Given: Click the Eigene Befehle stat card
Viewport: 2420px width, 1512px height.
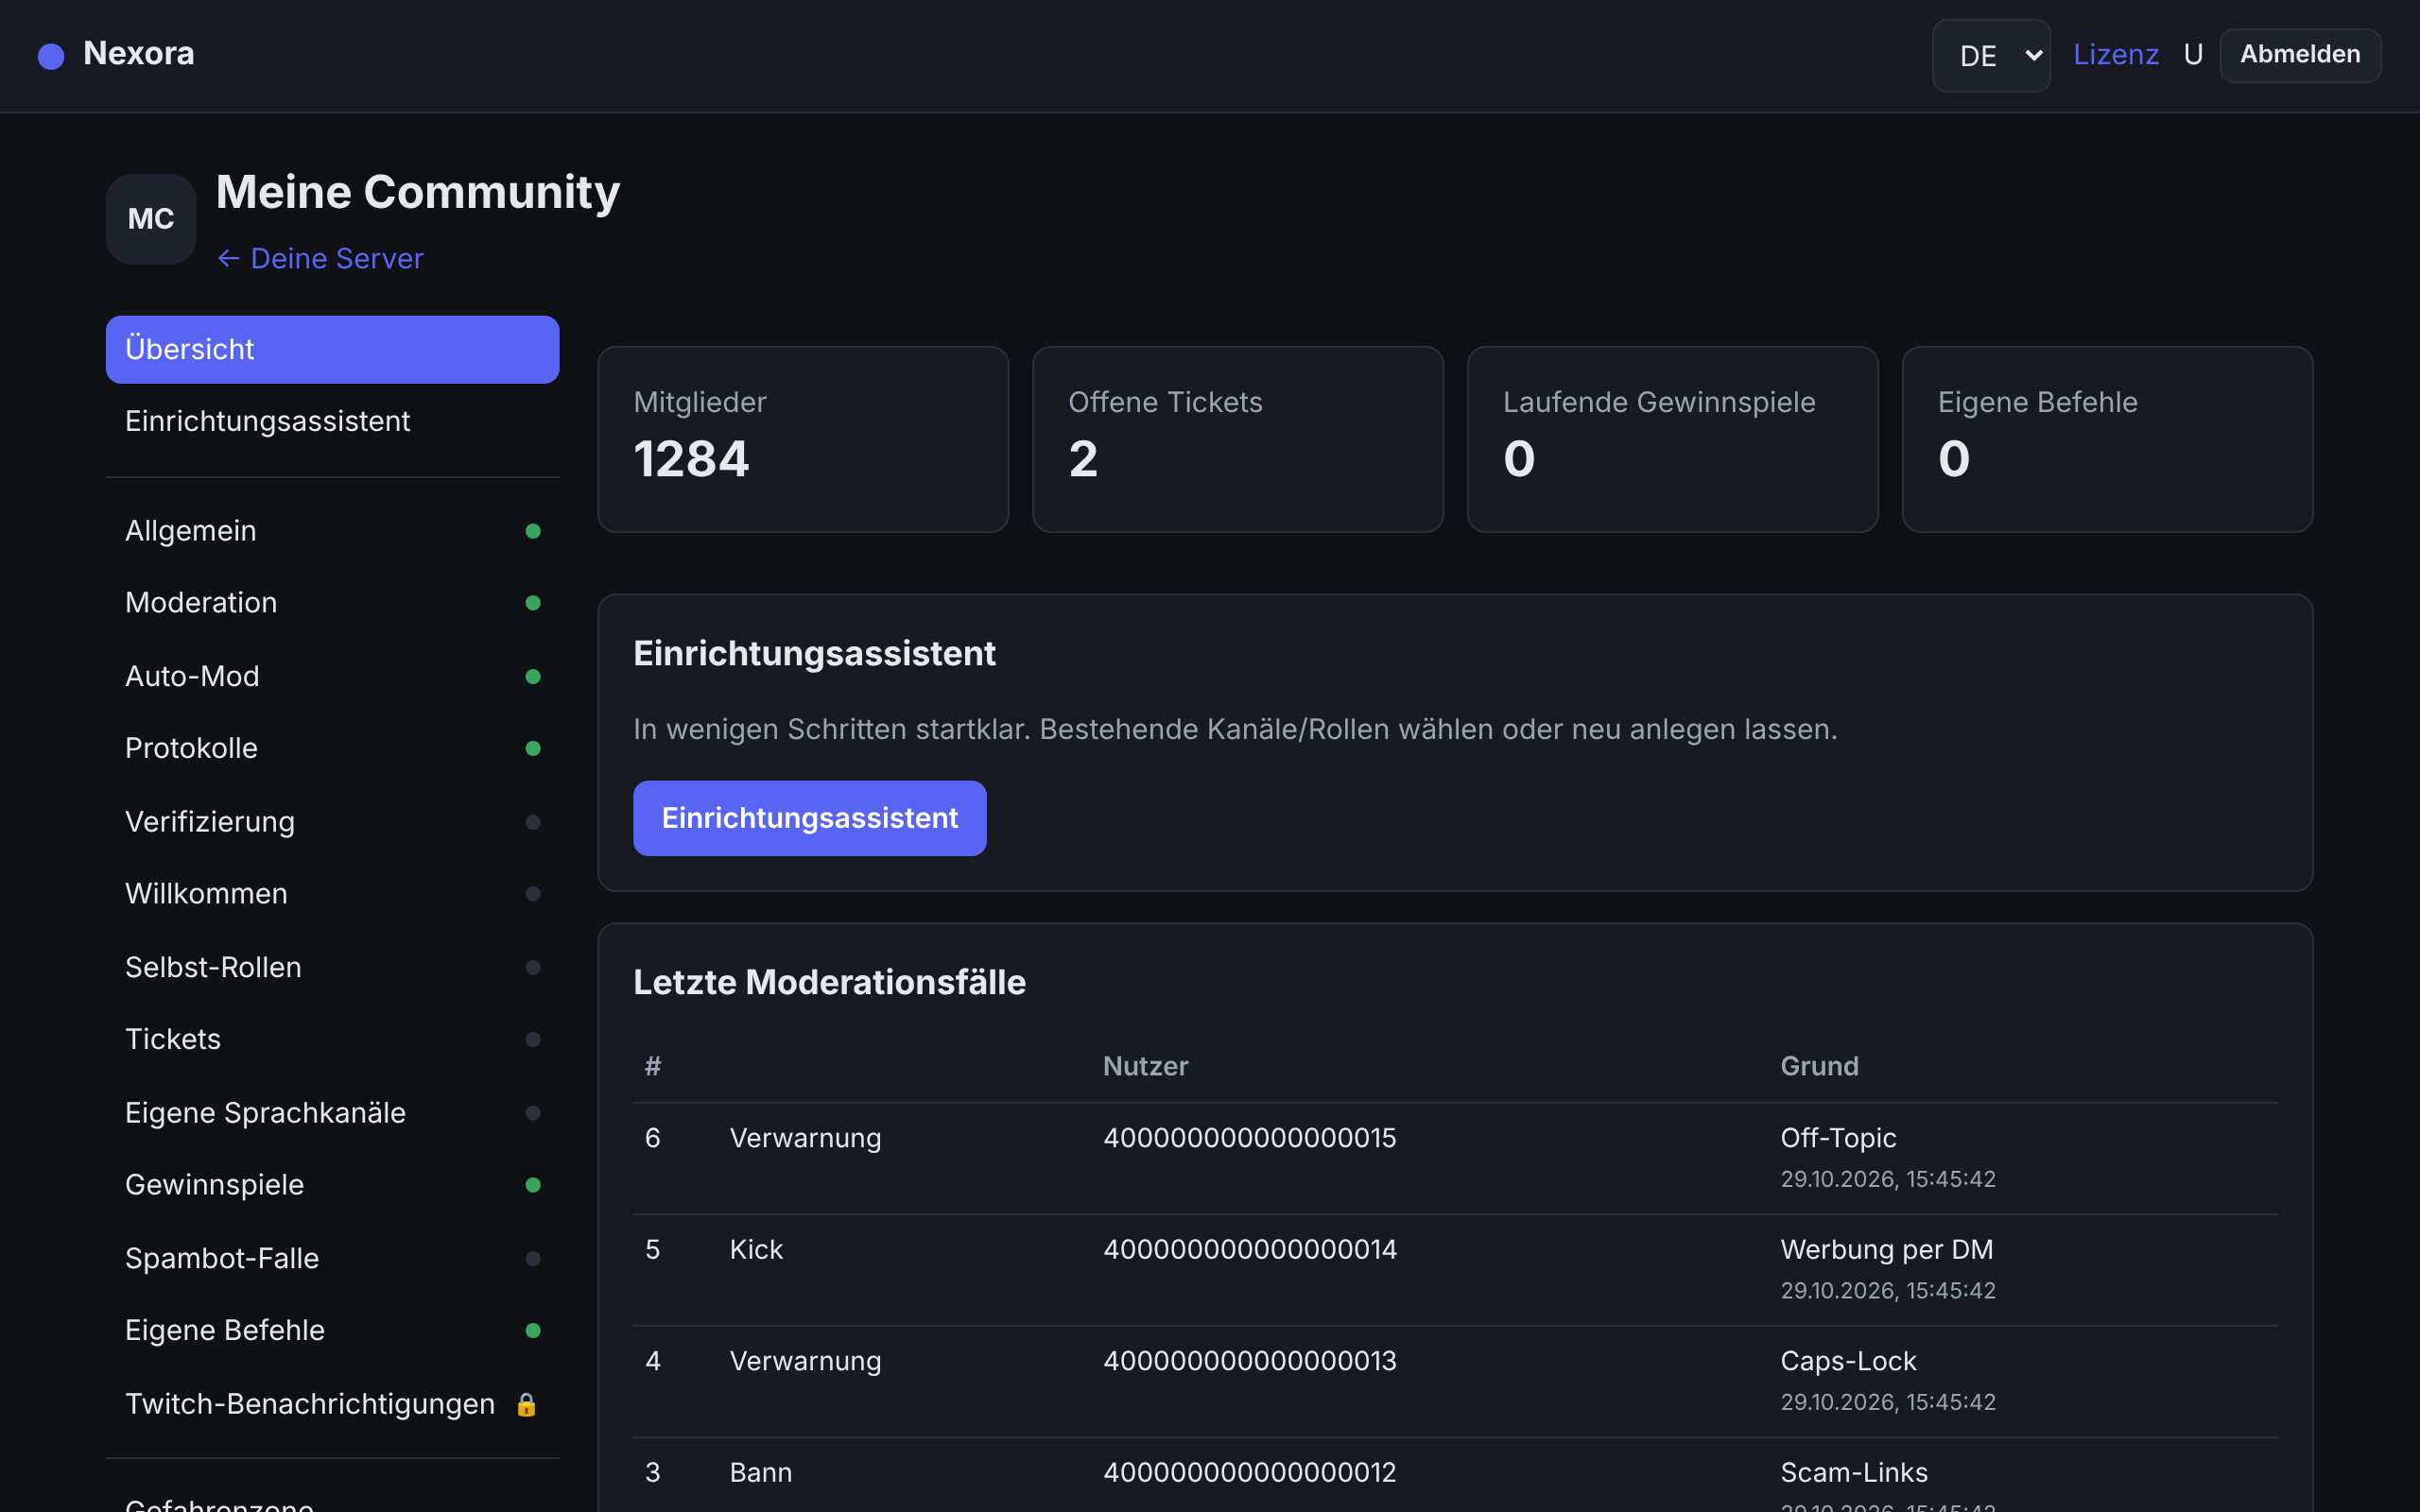Looking at the screenshot, I should point(2107,439).
